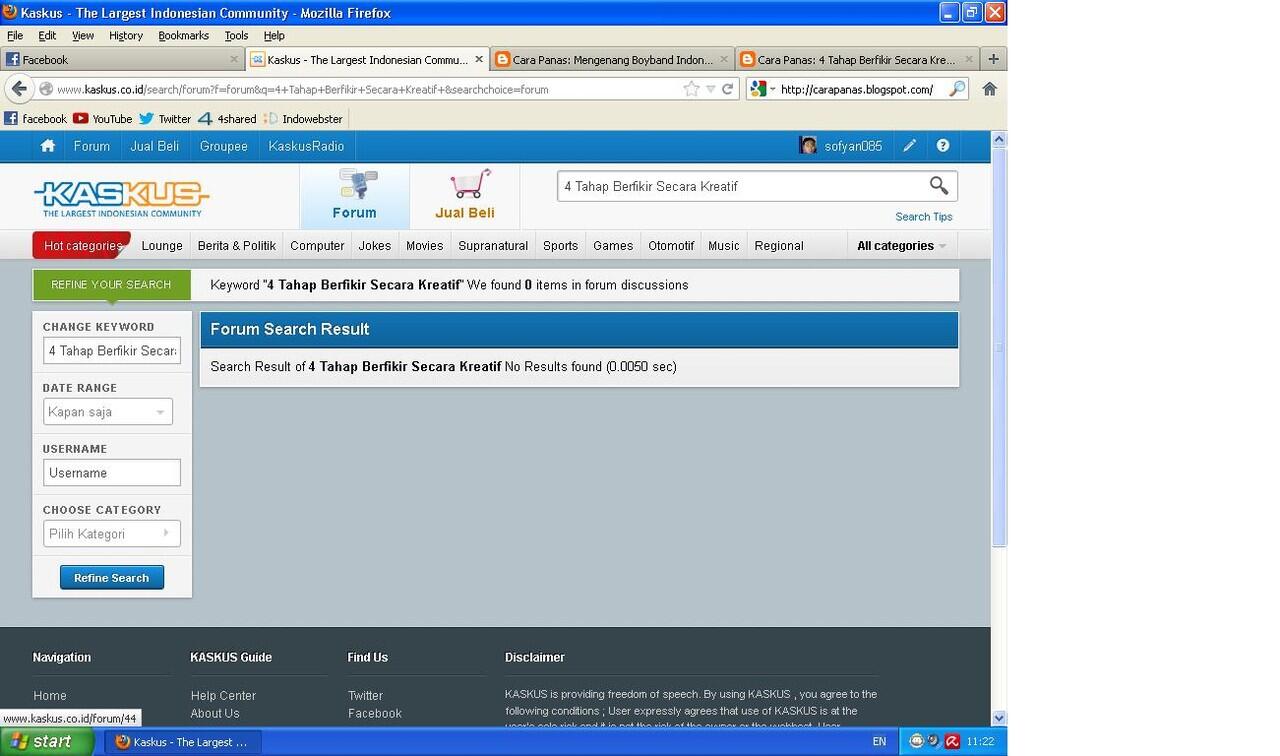This screenshot has width=1280, height=756.
Task: Click sofyan085 username link
Action: tap(853, 146)
